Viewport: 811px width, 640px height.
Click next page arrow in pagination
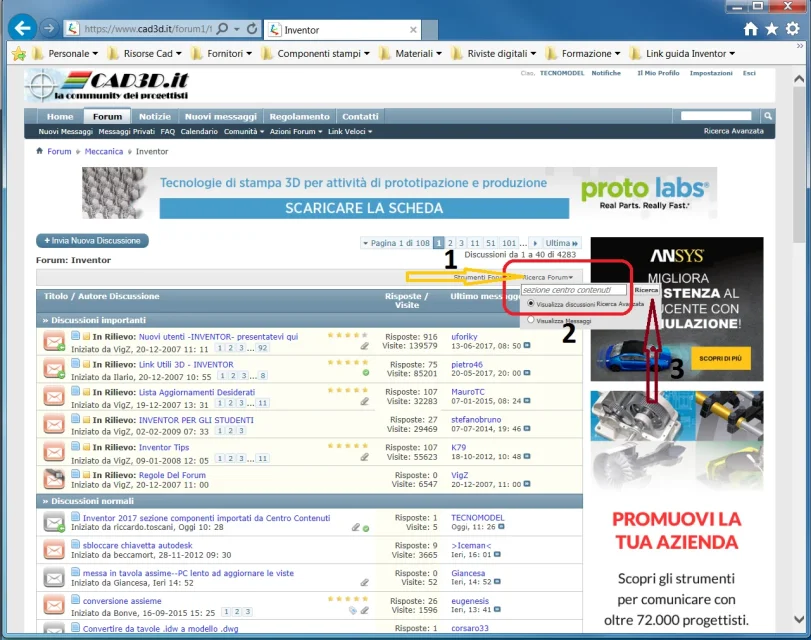(535, 243)
